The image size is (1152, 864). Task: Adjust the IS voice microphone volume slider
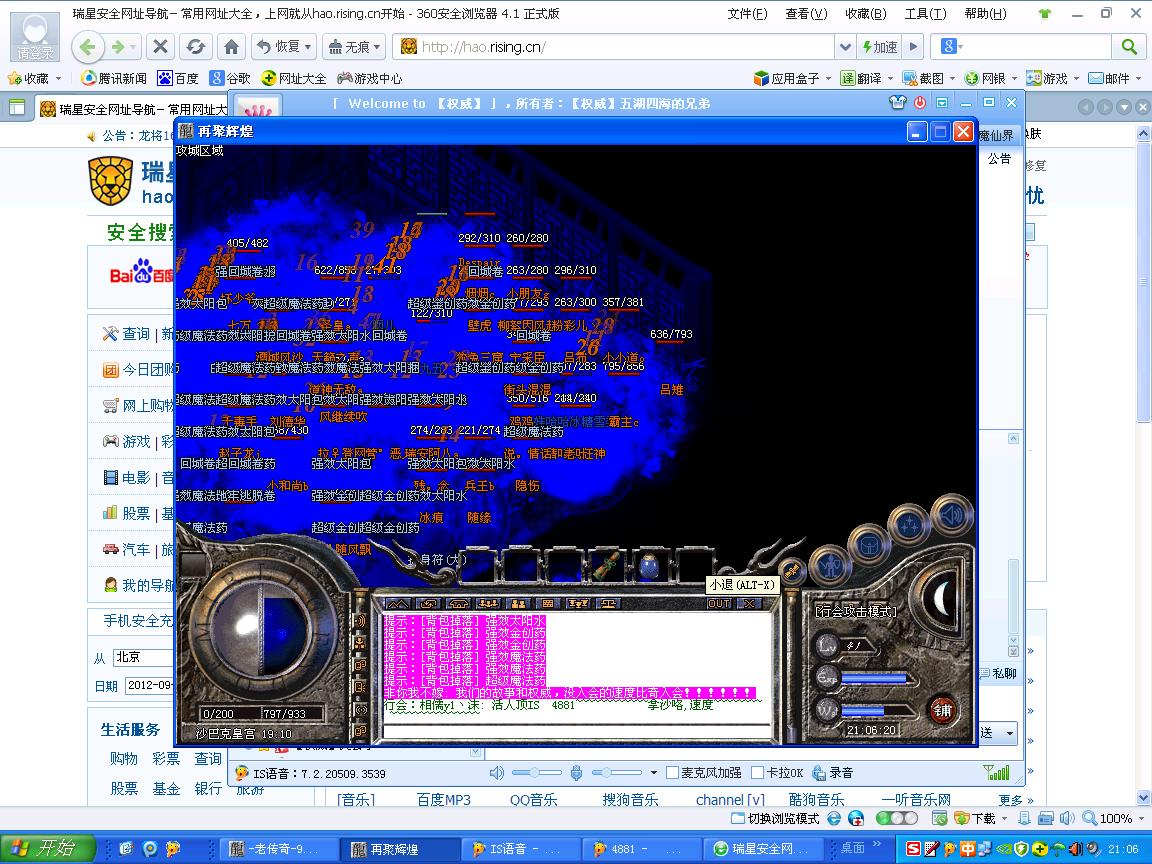[x=616, y=772]
